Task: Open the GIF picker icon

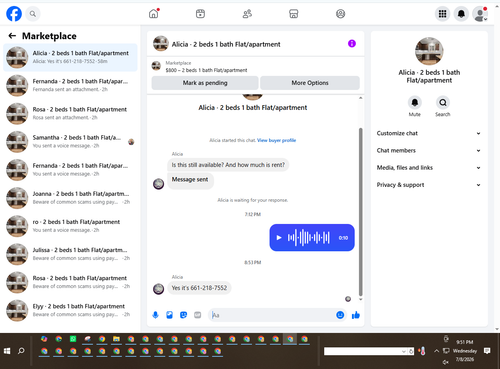Action: point(198,315)
